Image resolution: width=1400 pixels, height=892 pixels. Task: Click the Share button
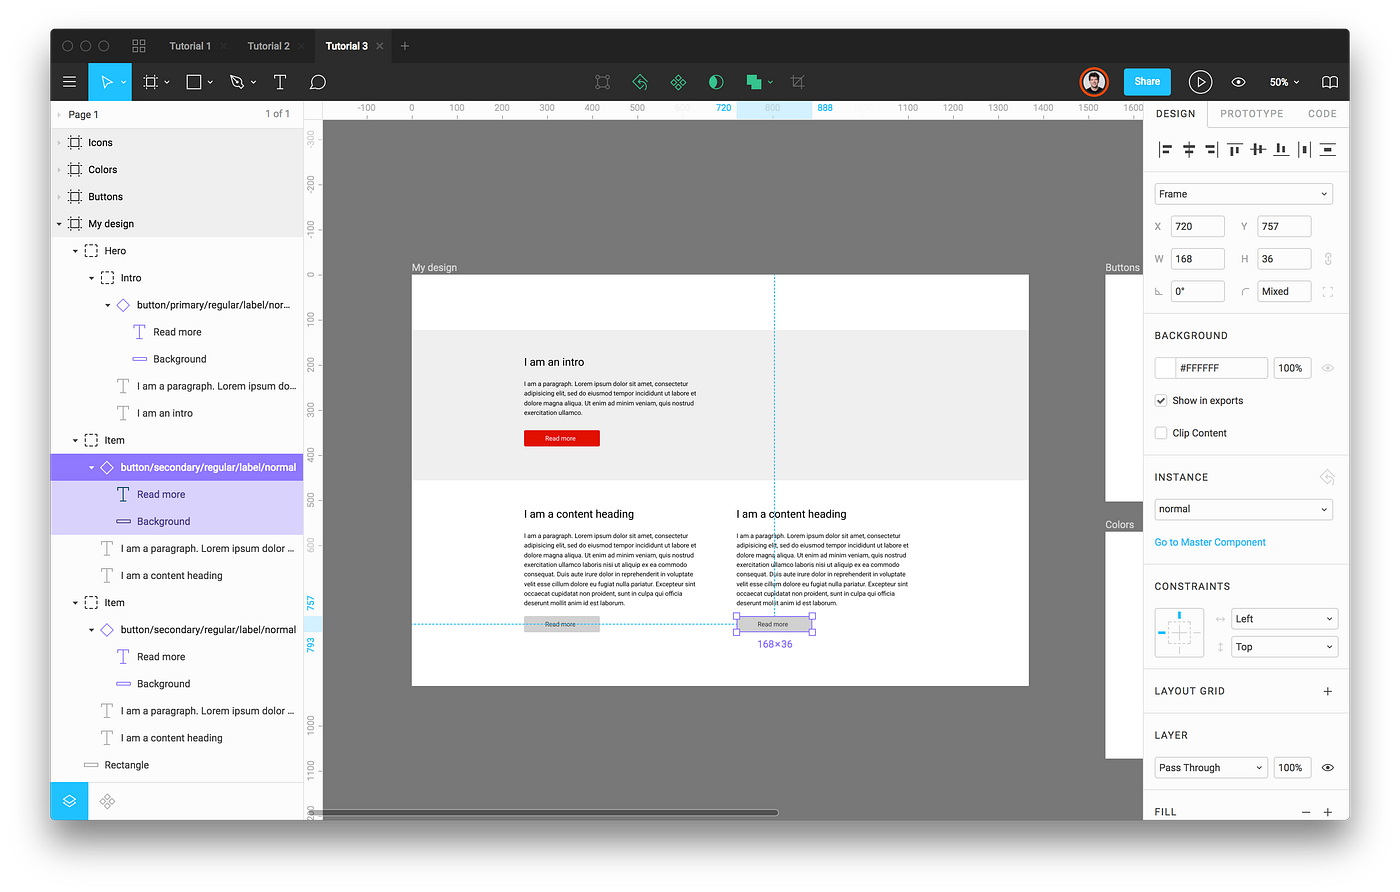1147,82
